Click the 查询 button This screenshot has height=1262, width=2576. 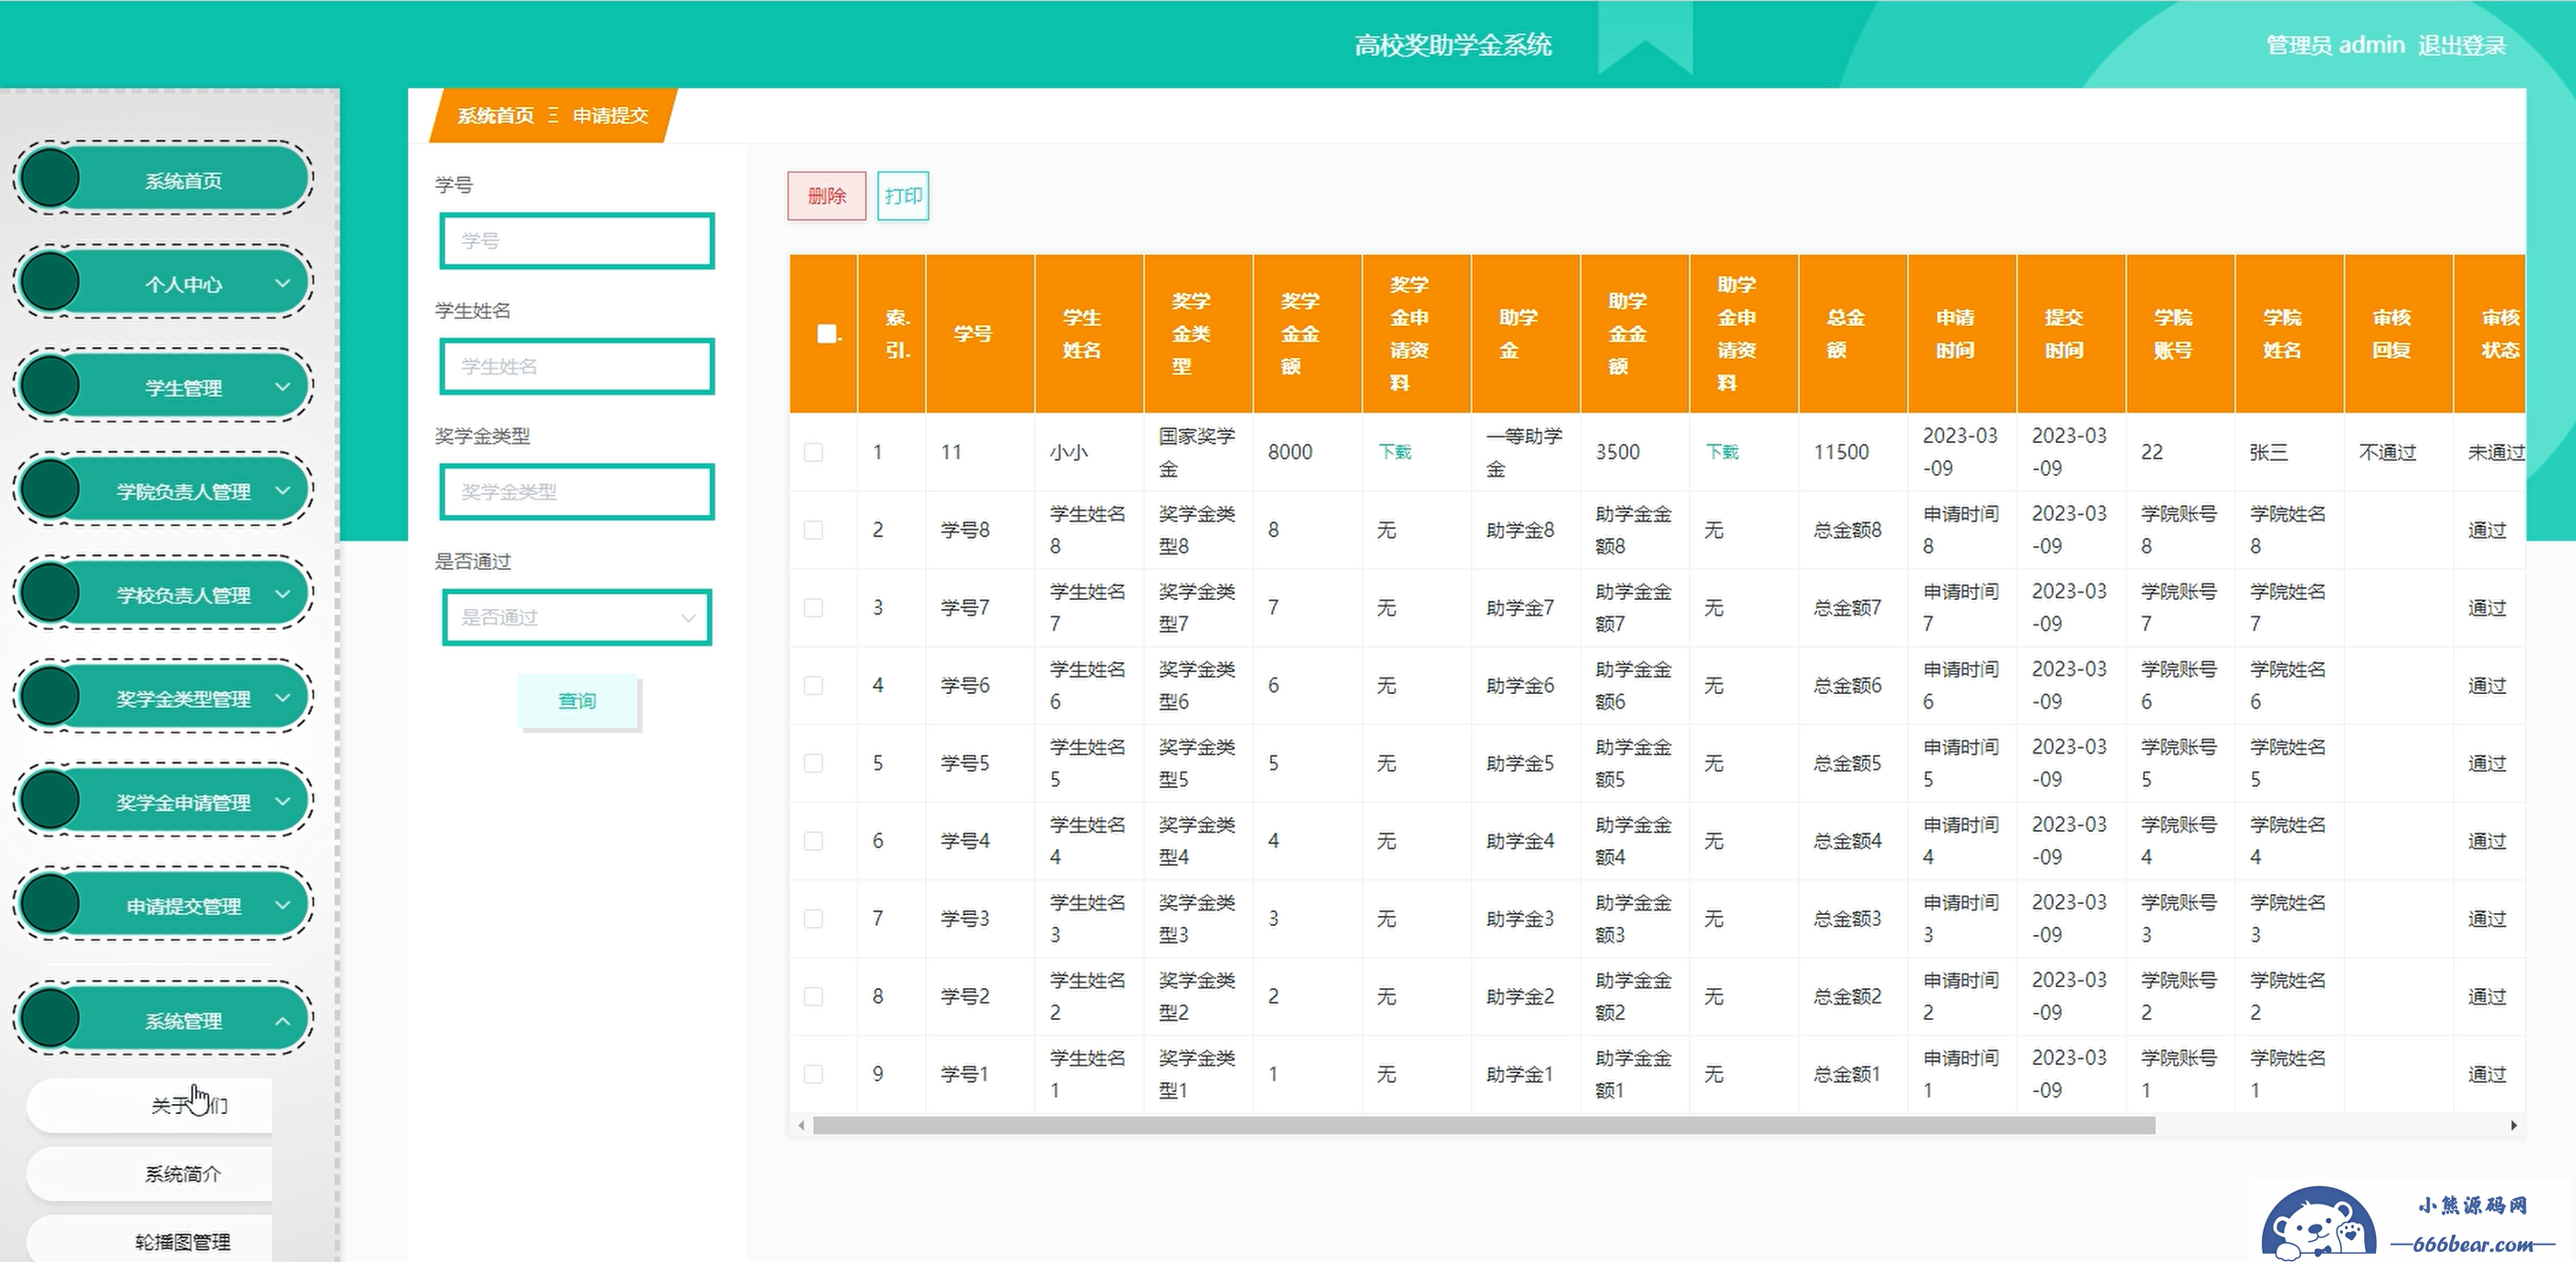point(577,701)
